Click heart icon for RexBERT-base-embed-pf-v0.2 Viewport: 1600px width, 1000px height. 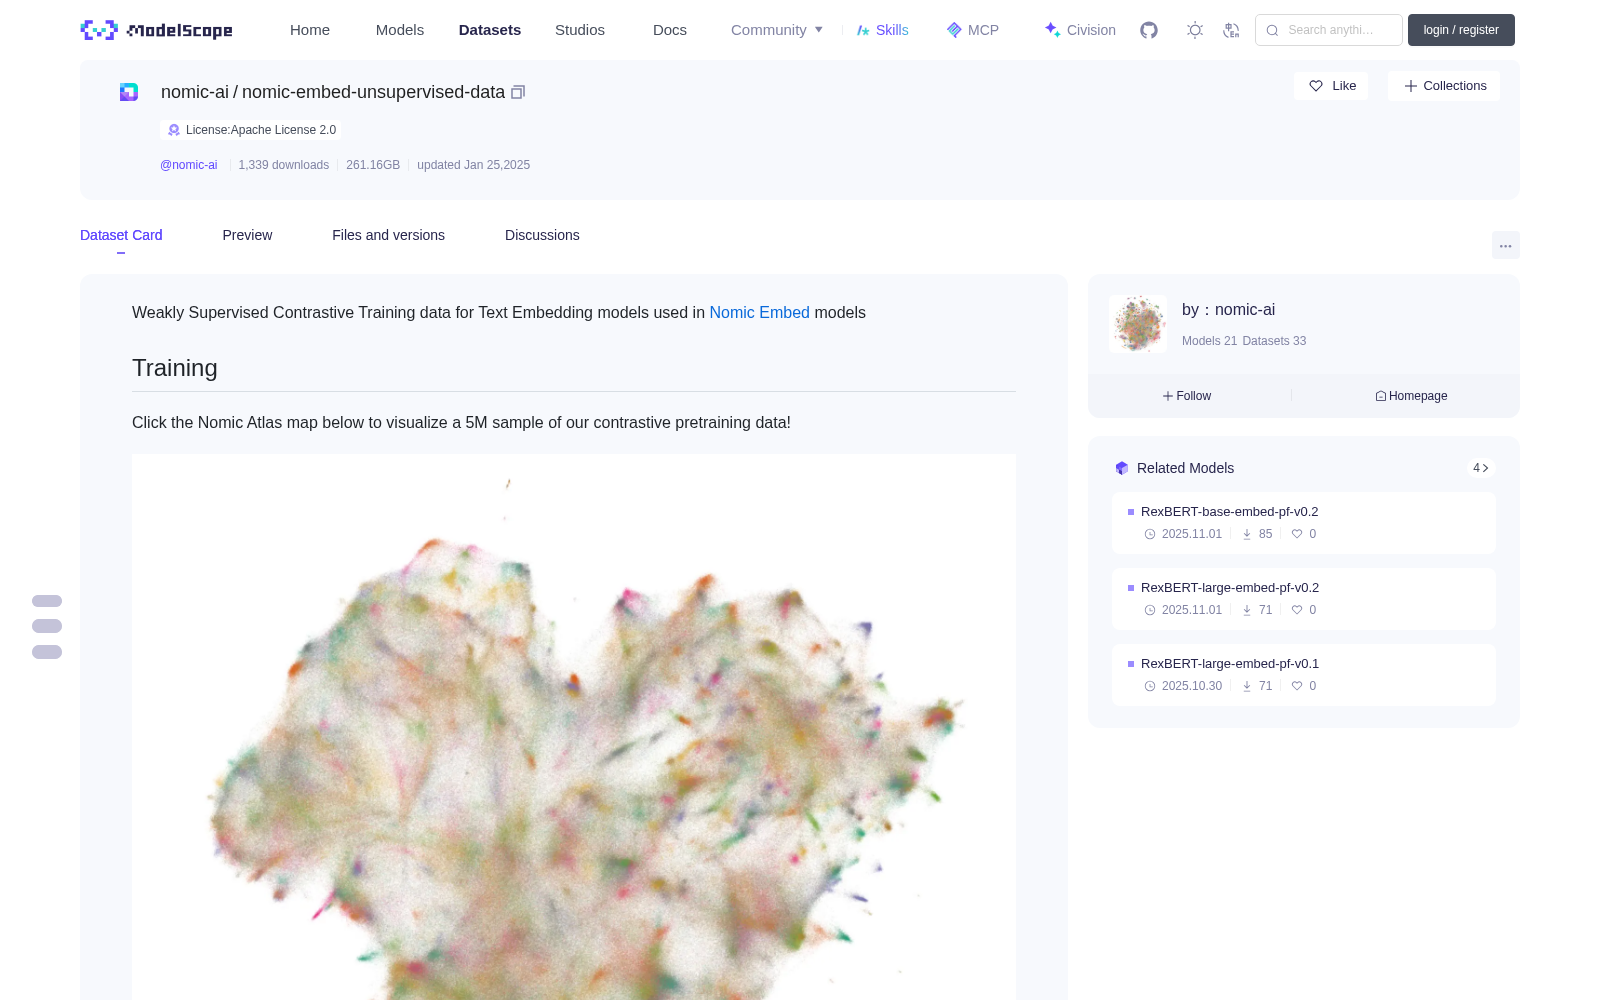click(x=1297, y=534)
